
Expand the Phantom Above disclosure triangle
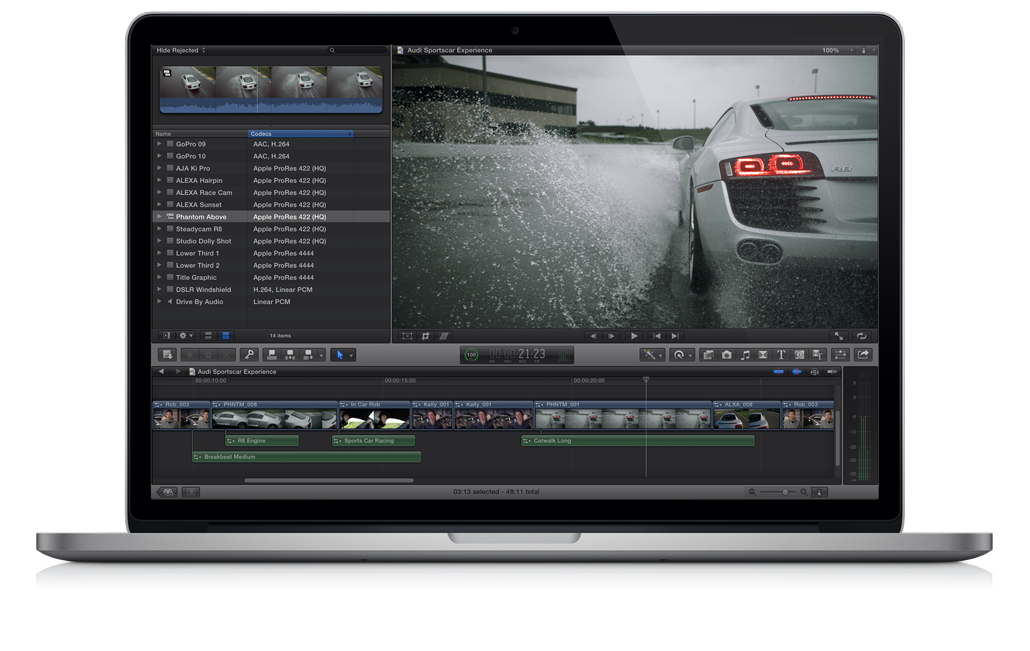(x=159, y=216)
